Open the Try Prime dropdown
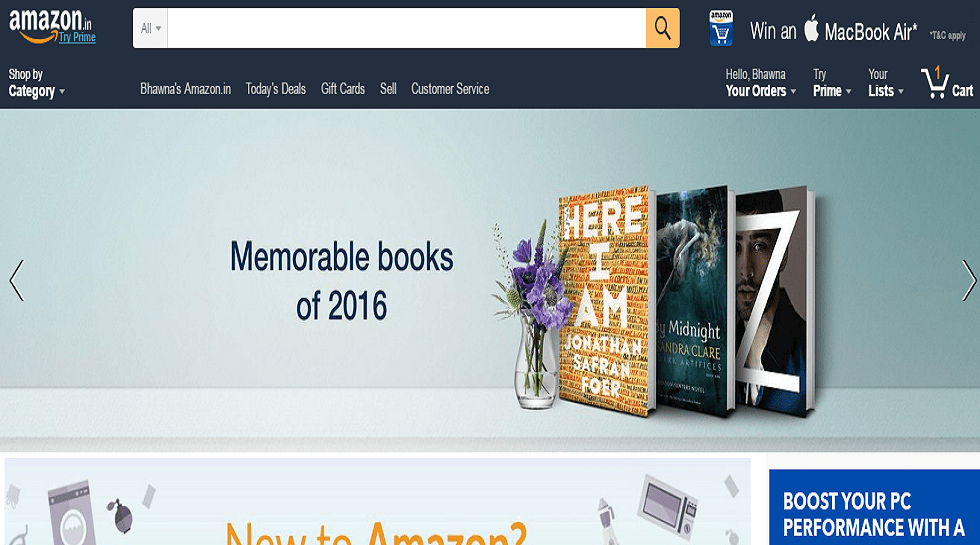Screen dimensions: 980x545 pyautogui.click(x=832, y=83)
